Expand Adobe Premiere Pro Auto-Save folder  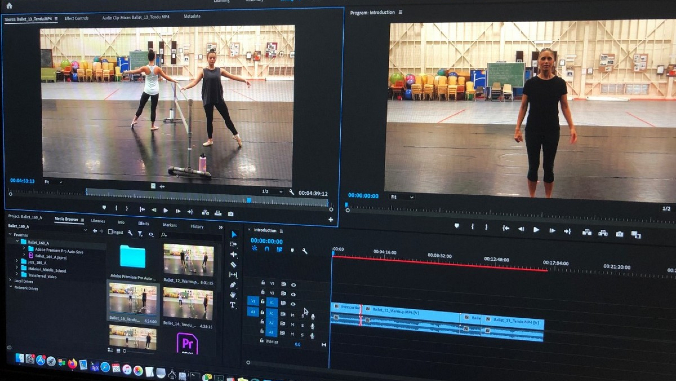pyautogui.click(x=24, y=249)
